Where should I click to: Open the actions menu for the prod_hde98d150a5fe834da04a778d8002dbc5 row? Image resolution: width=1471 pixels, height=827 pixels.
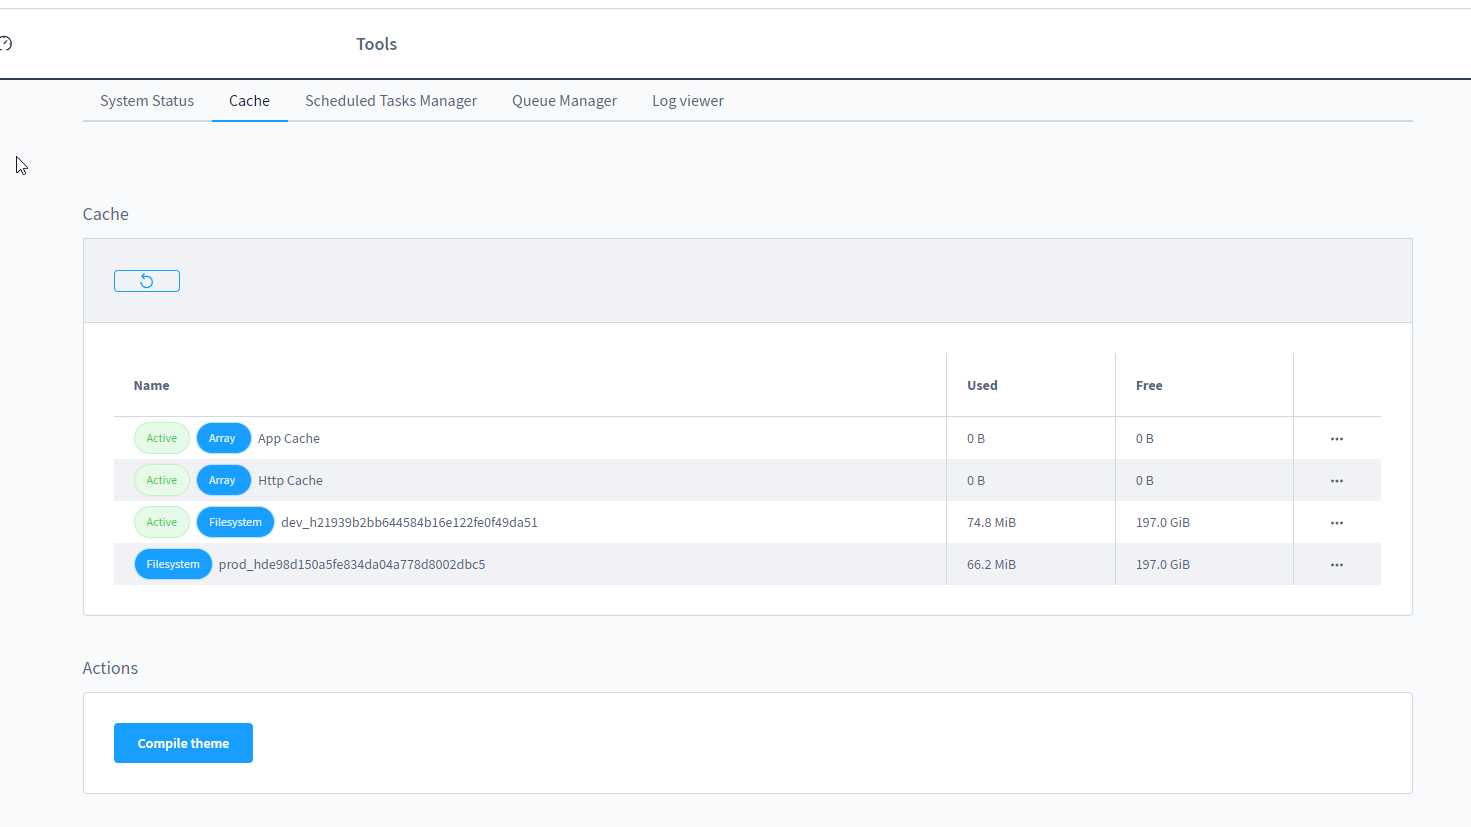[x=1337, y=565]
